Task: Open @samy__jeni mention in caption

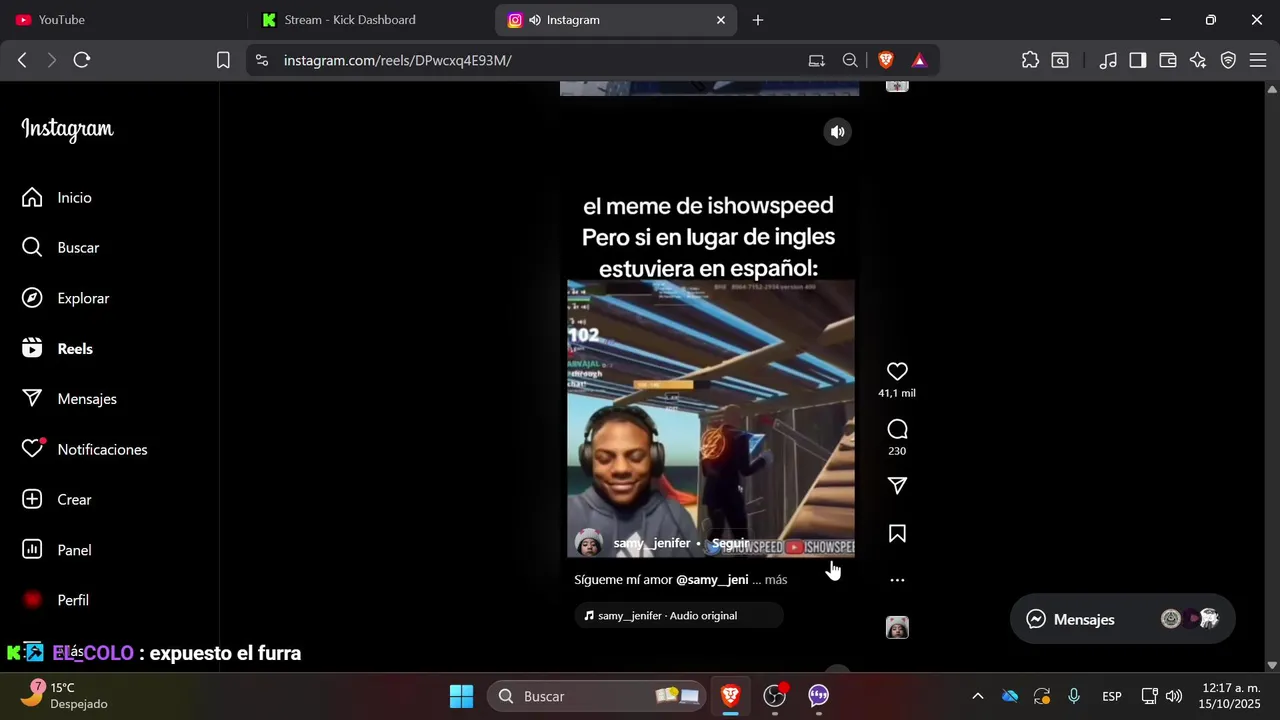Action: coord(712,580)
